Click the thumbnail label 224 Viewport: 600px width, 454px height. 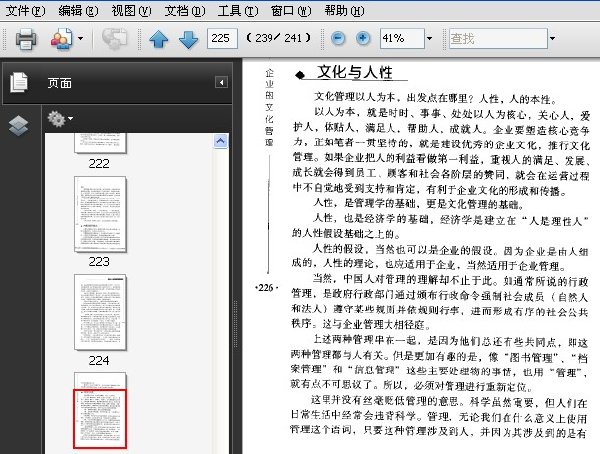(99, 360)
